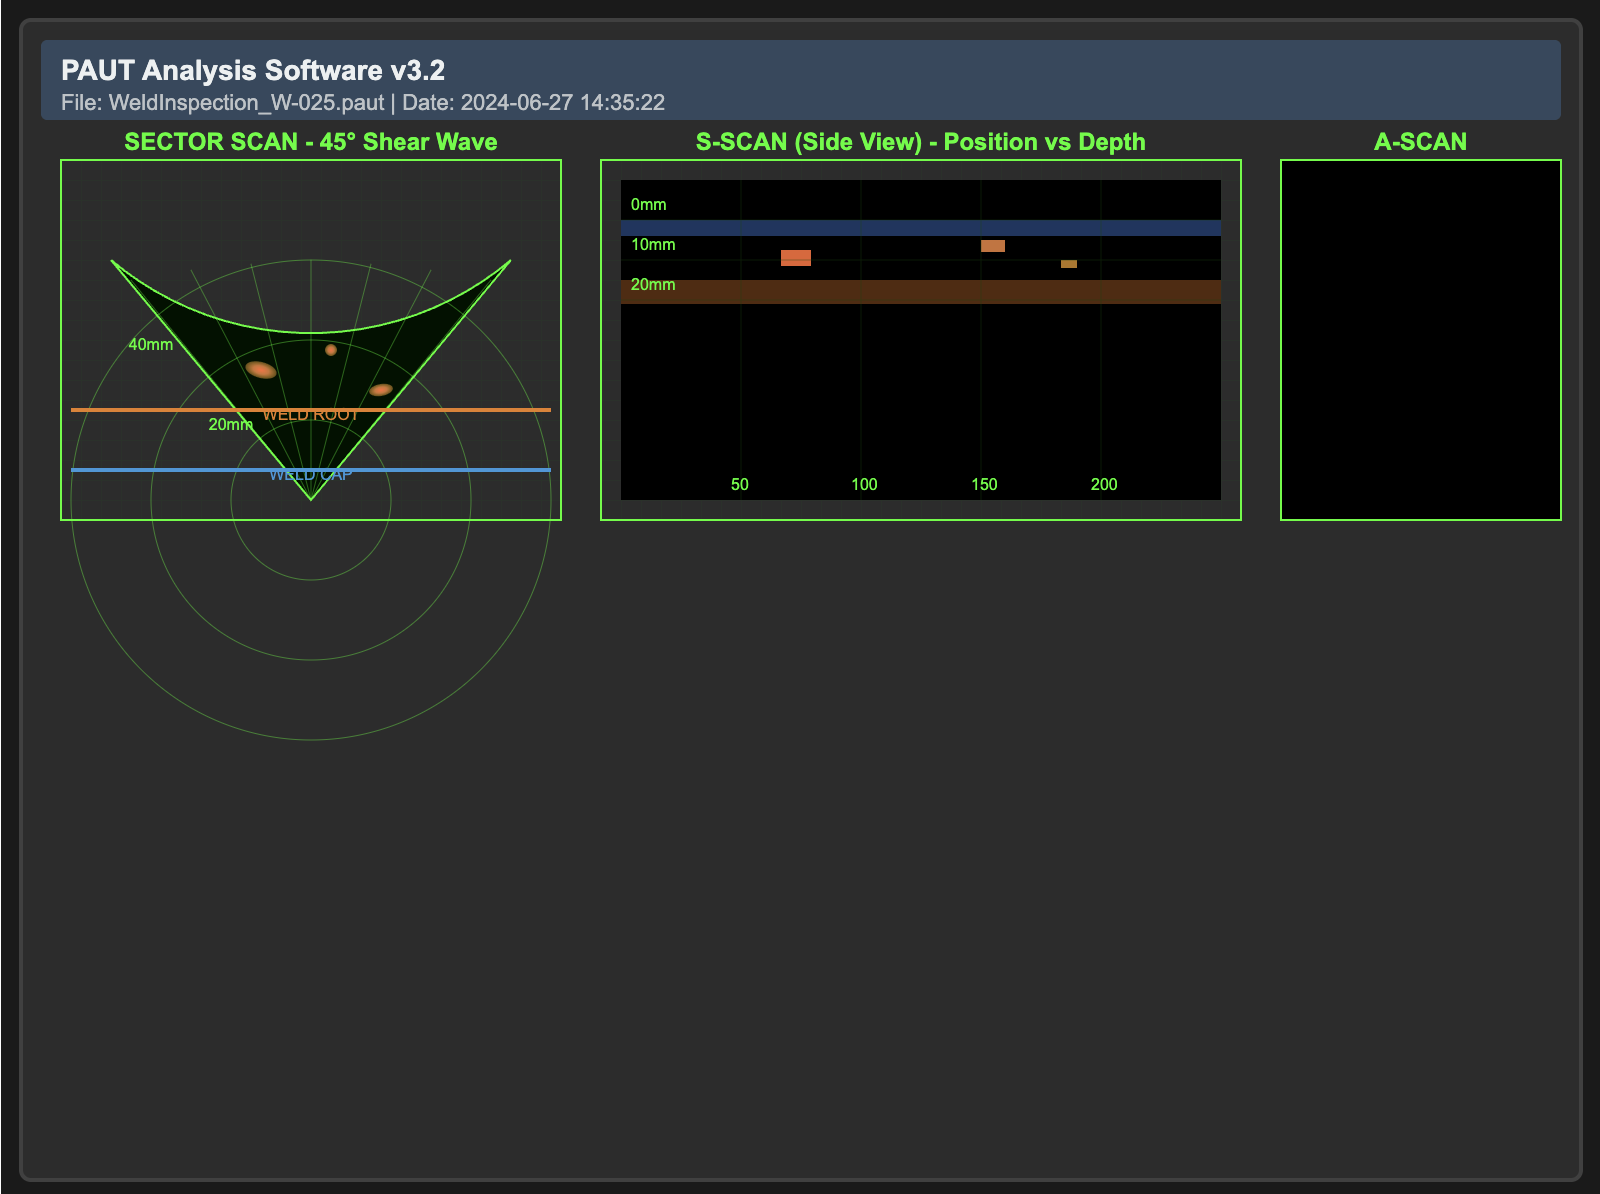This screenshot has height=1194, width=1600.
Task: Click the 10mm depth label in side view
Action: tap(653, 245)
